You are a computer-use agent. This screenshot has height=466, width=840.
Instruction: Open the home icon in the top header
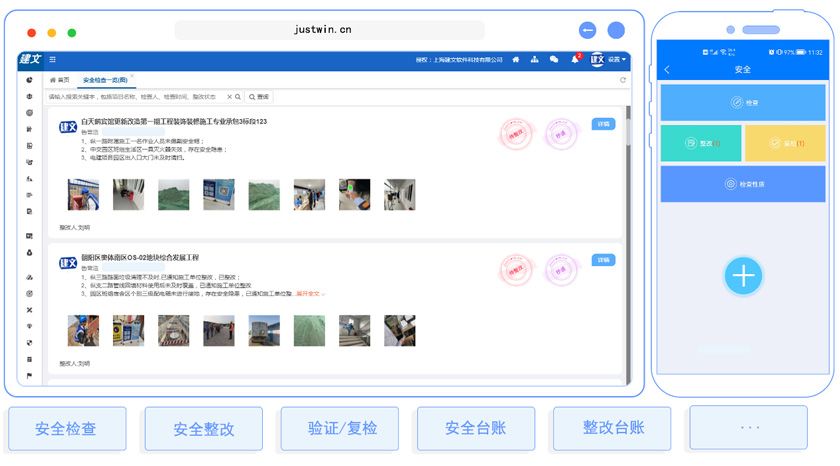pyautogui.click(x=516, y=60)
